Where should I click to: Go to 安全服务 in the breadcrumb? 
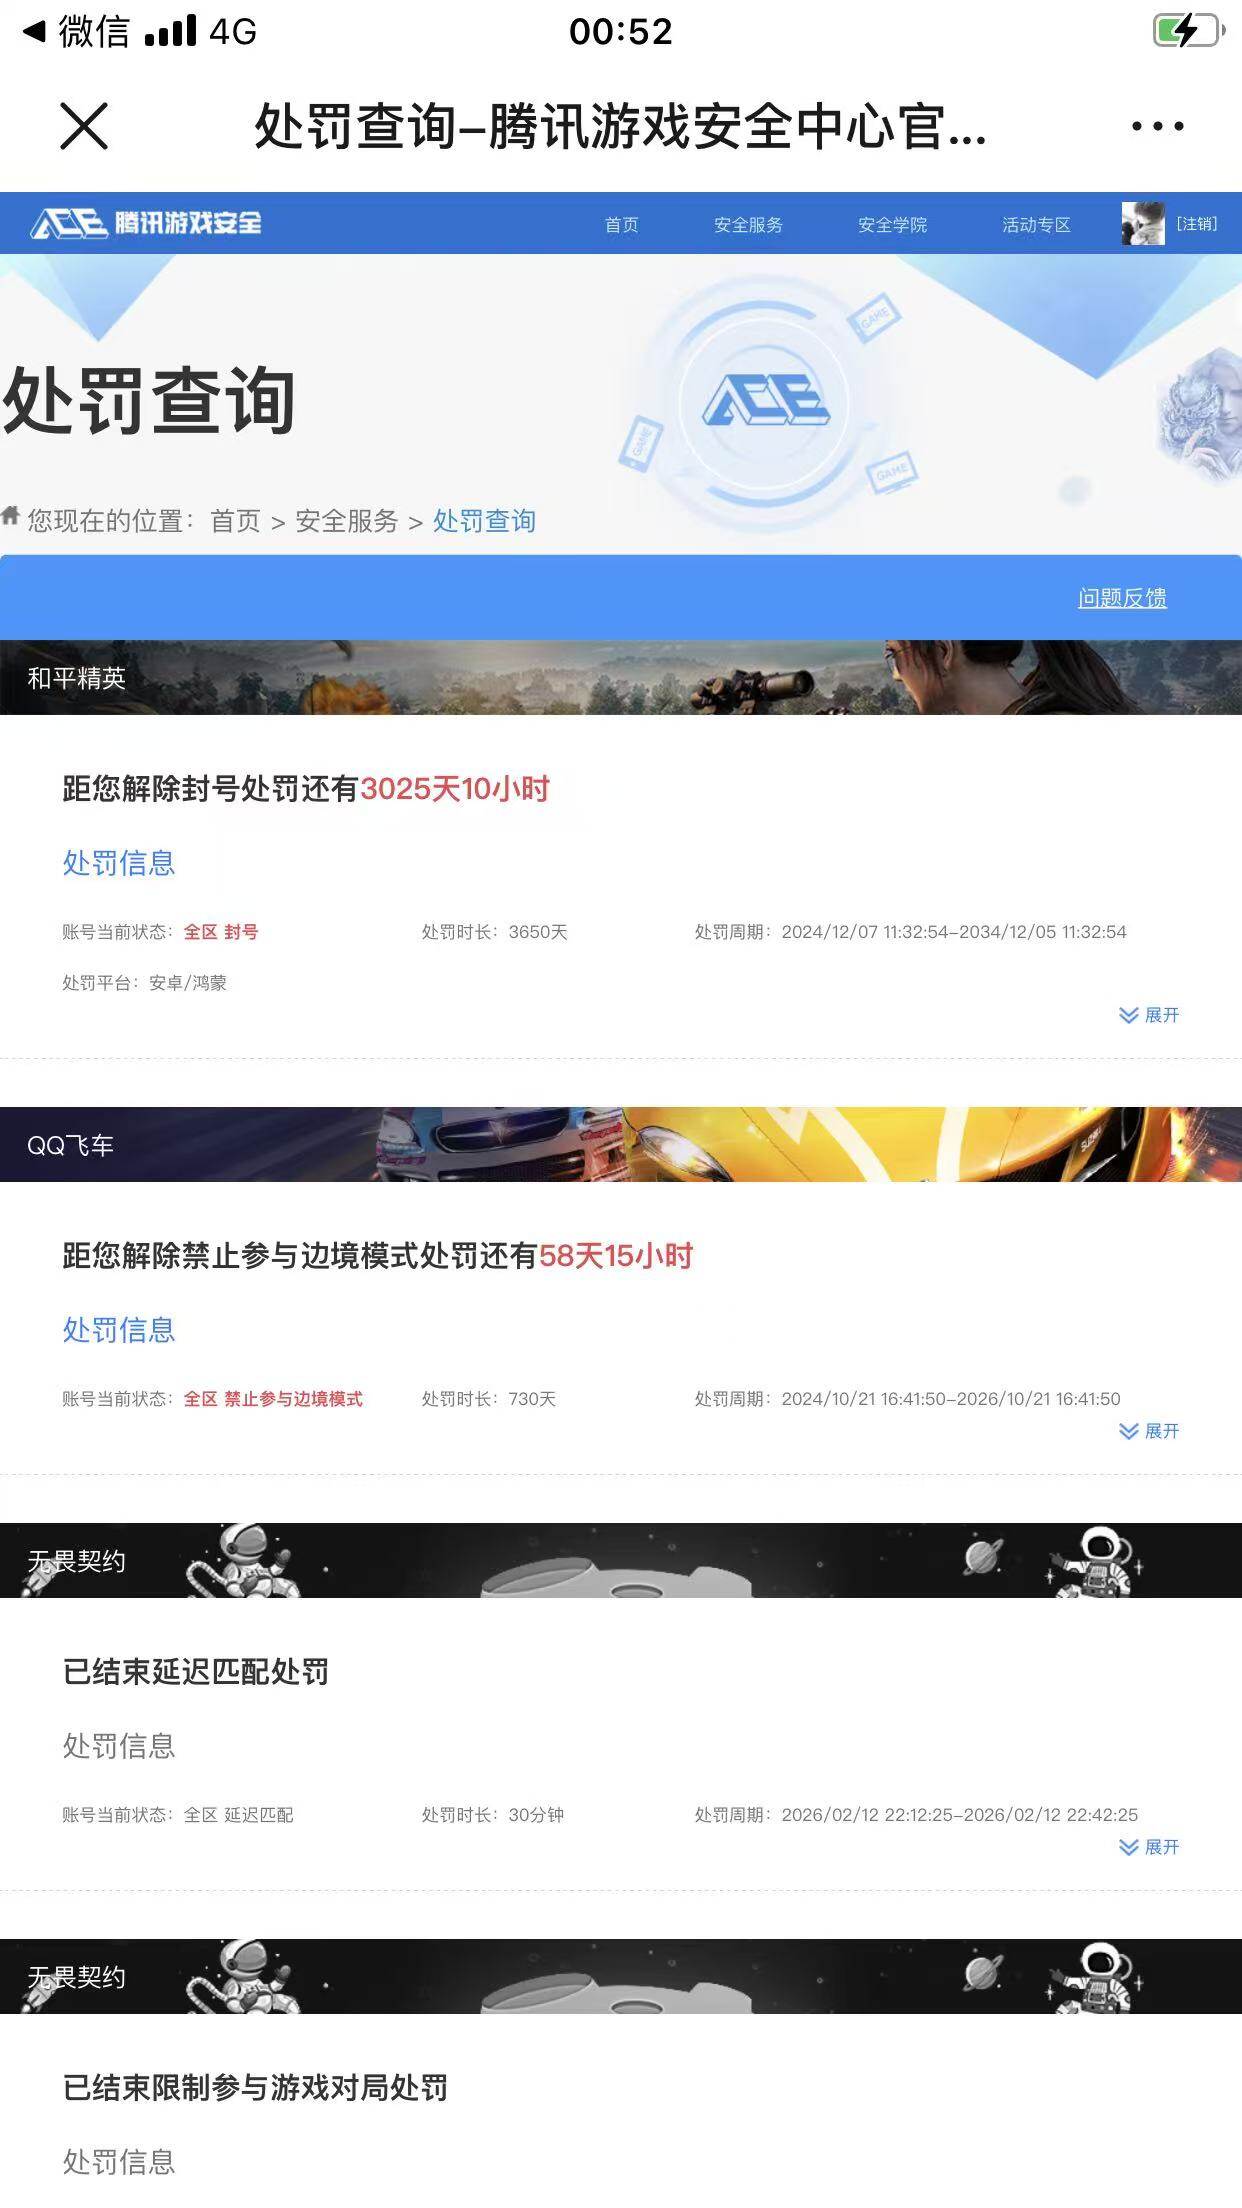click(x=346, y=521)
